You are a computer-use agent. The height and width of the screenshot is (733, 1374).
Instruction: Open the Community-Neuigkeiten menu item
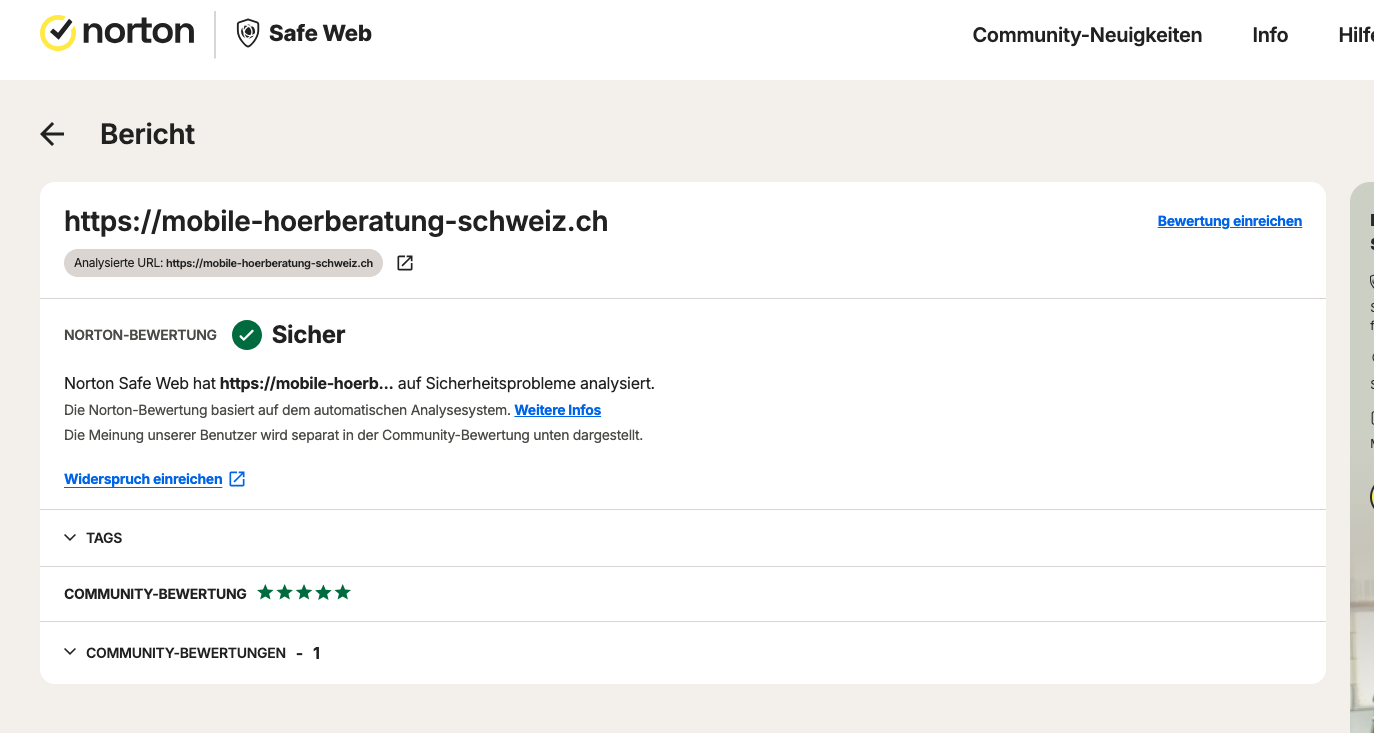(1087, 35)
